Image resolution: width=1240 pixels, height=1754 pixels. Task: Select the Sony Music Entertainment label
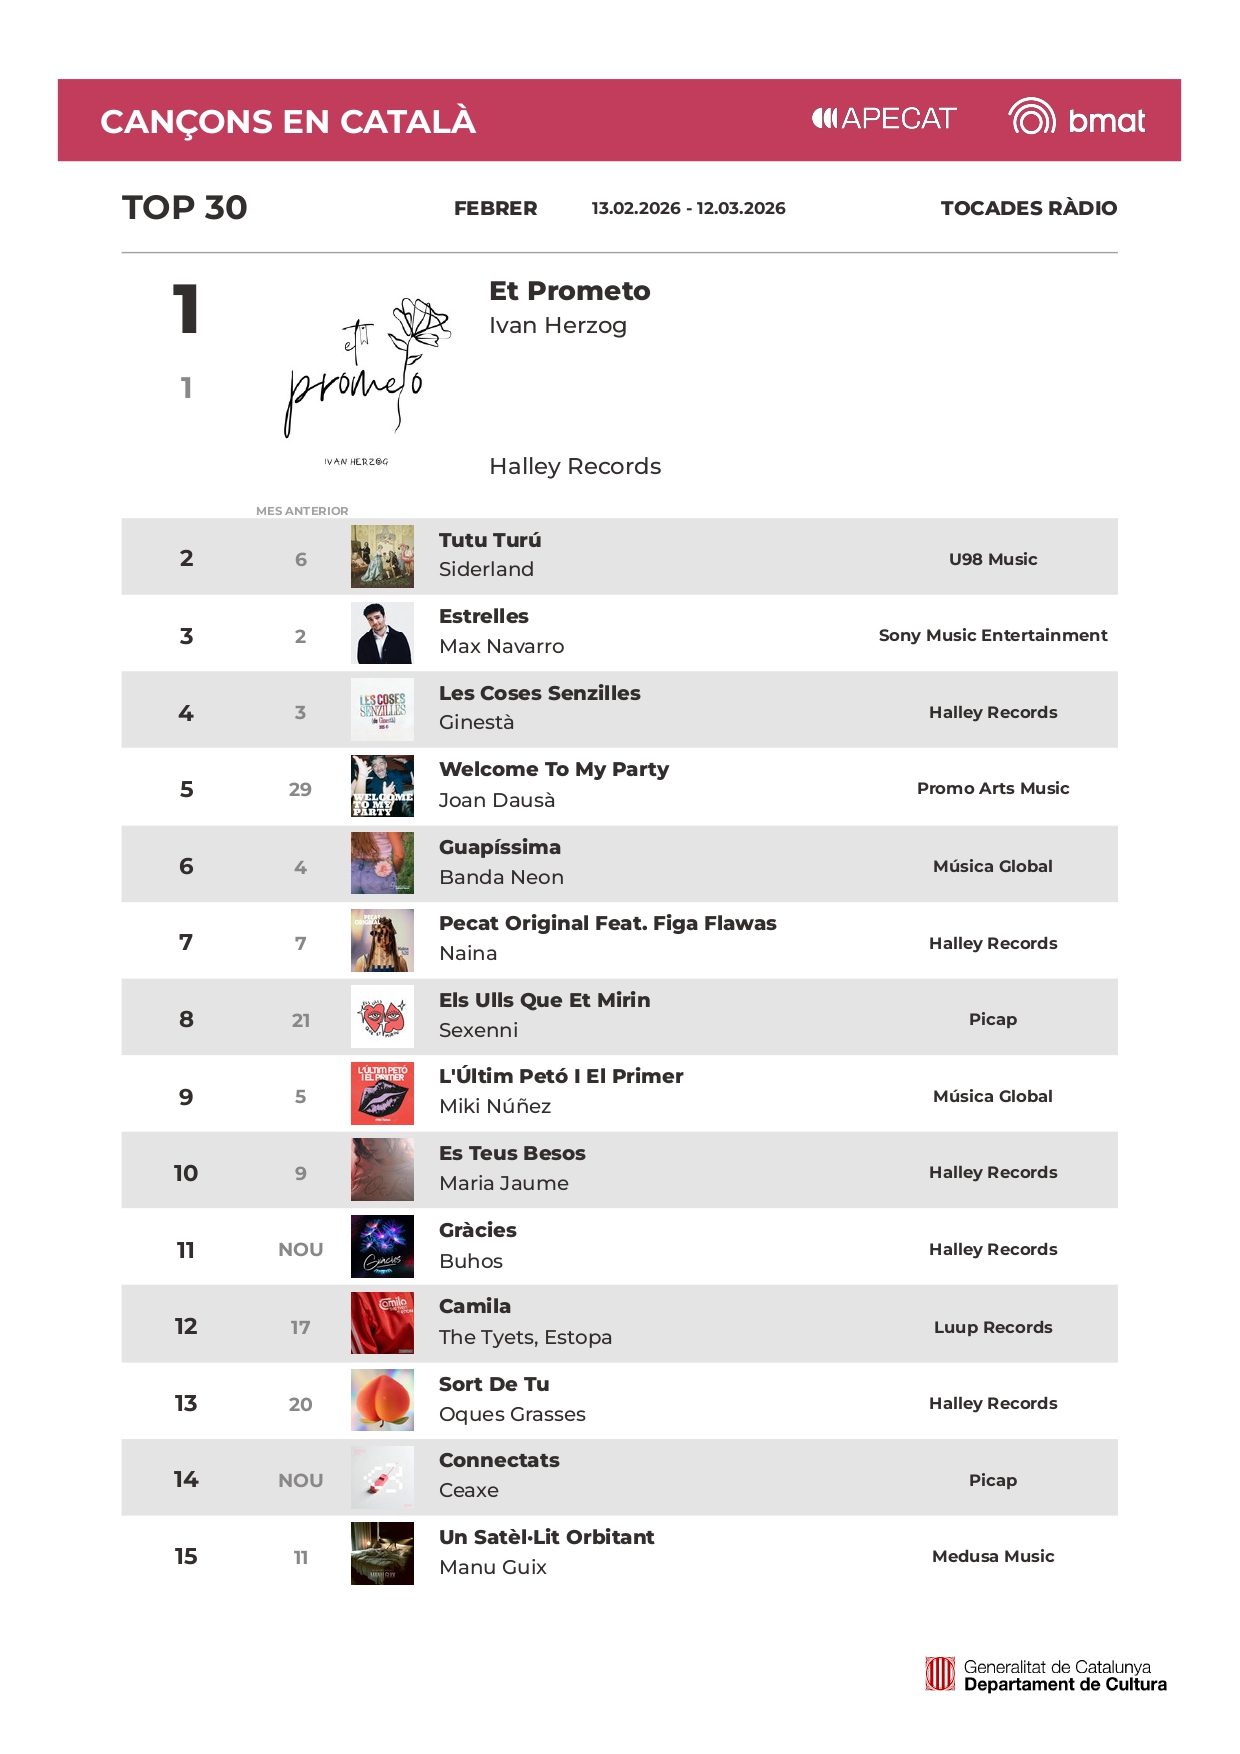992,635
